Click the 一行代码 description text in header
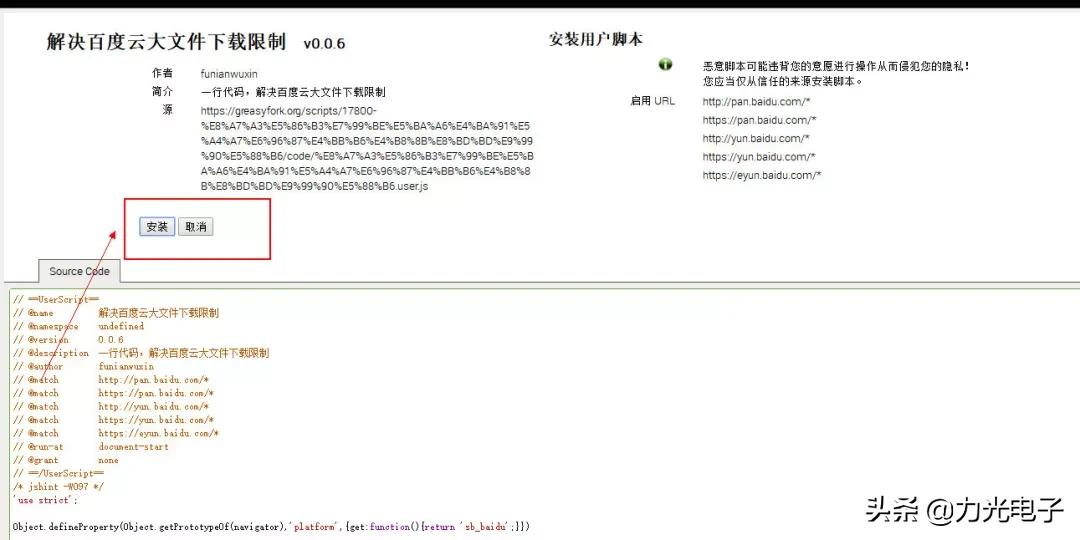The width and height of the screenshot is (1080, 540). pos(293,92)
